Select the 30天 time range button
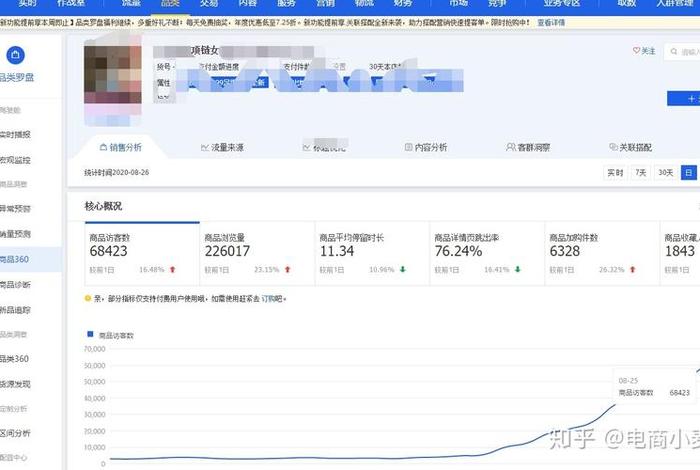This screenshot has height=470, width=700. (666, 172)
